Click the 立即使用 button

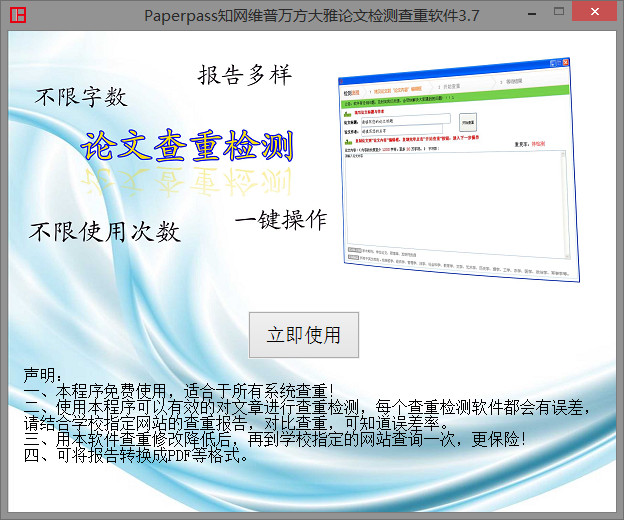pos(304,335)
